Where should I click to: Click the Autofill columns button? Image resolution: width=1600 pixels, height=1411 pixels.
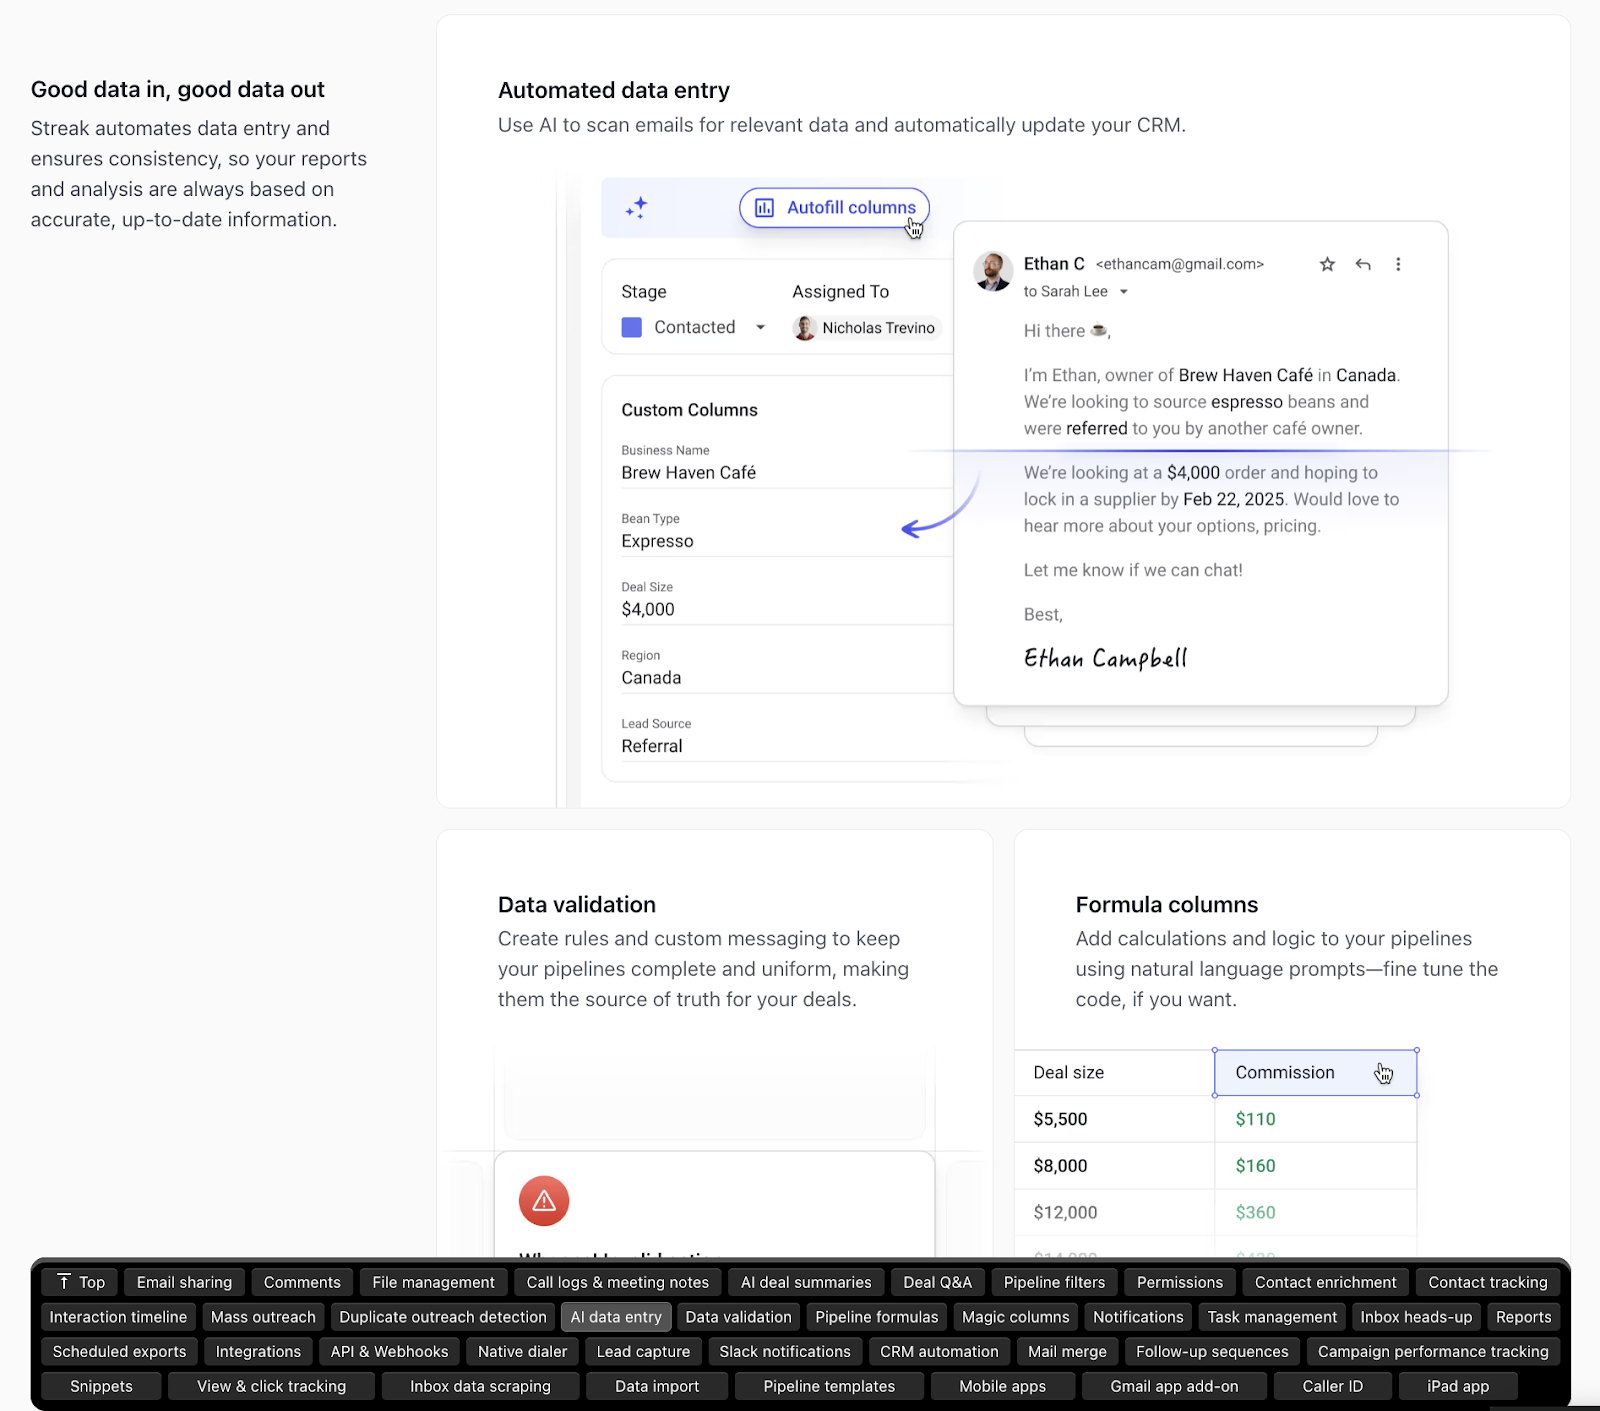[835, 208]
